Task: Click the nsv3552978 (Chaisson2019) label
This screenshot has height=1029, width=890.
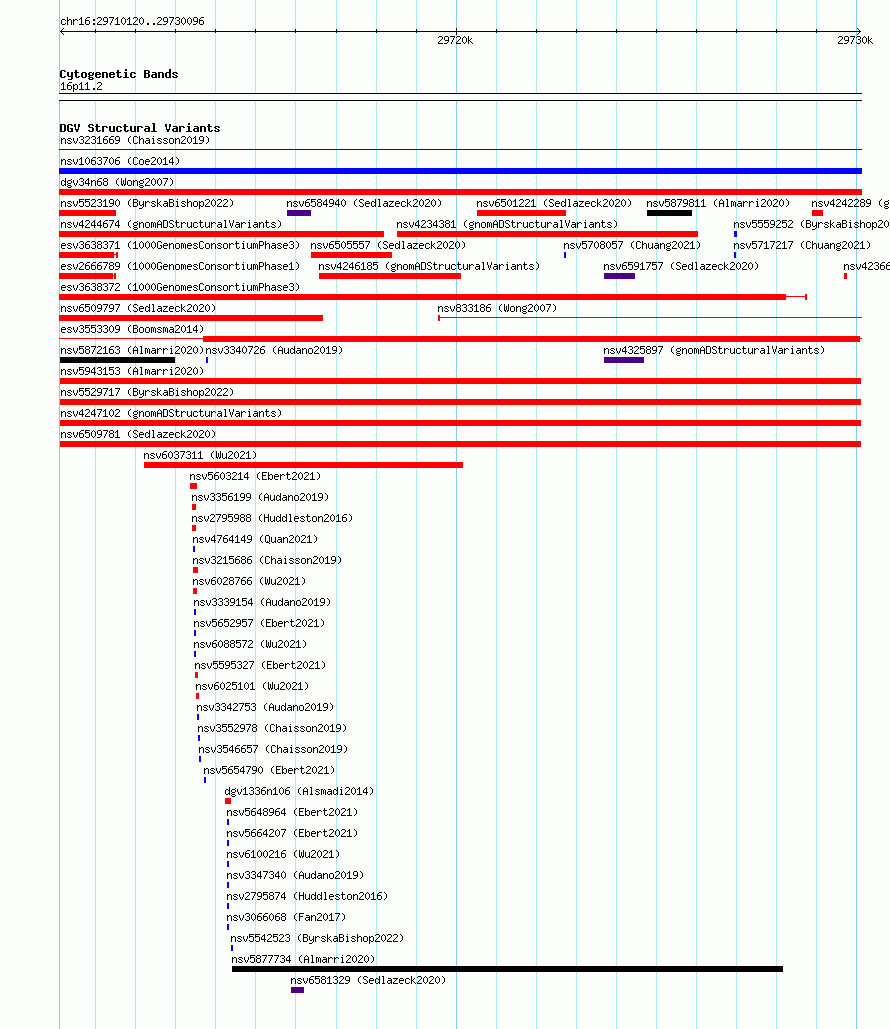Action: pos(272,728)
